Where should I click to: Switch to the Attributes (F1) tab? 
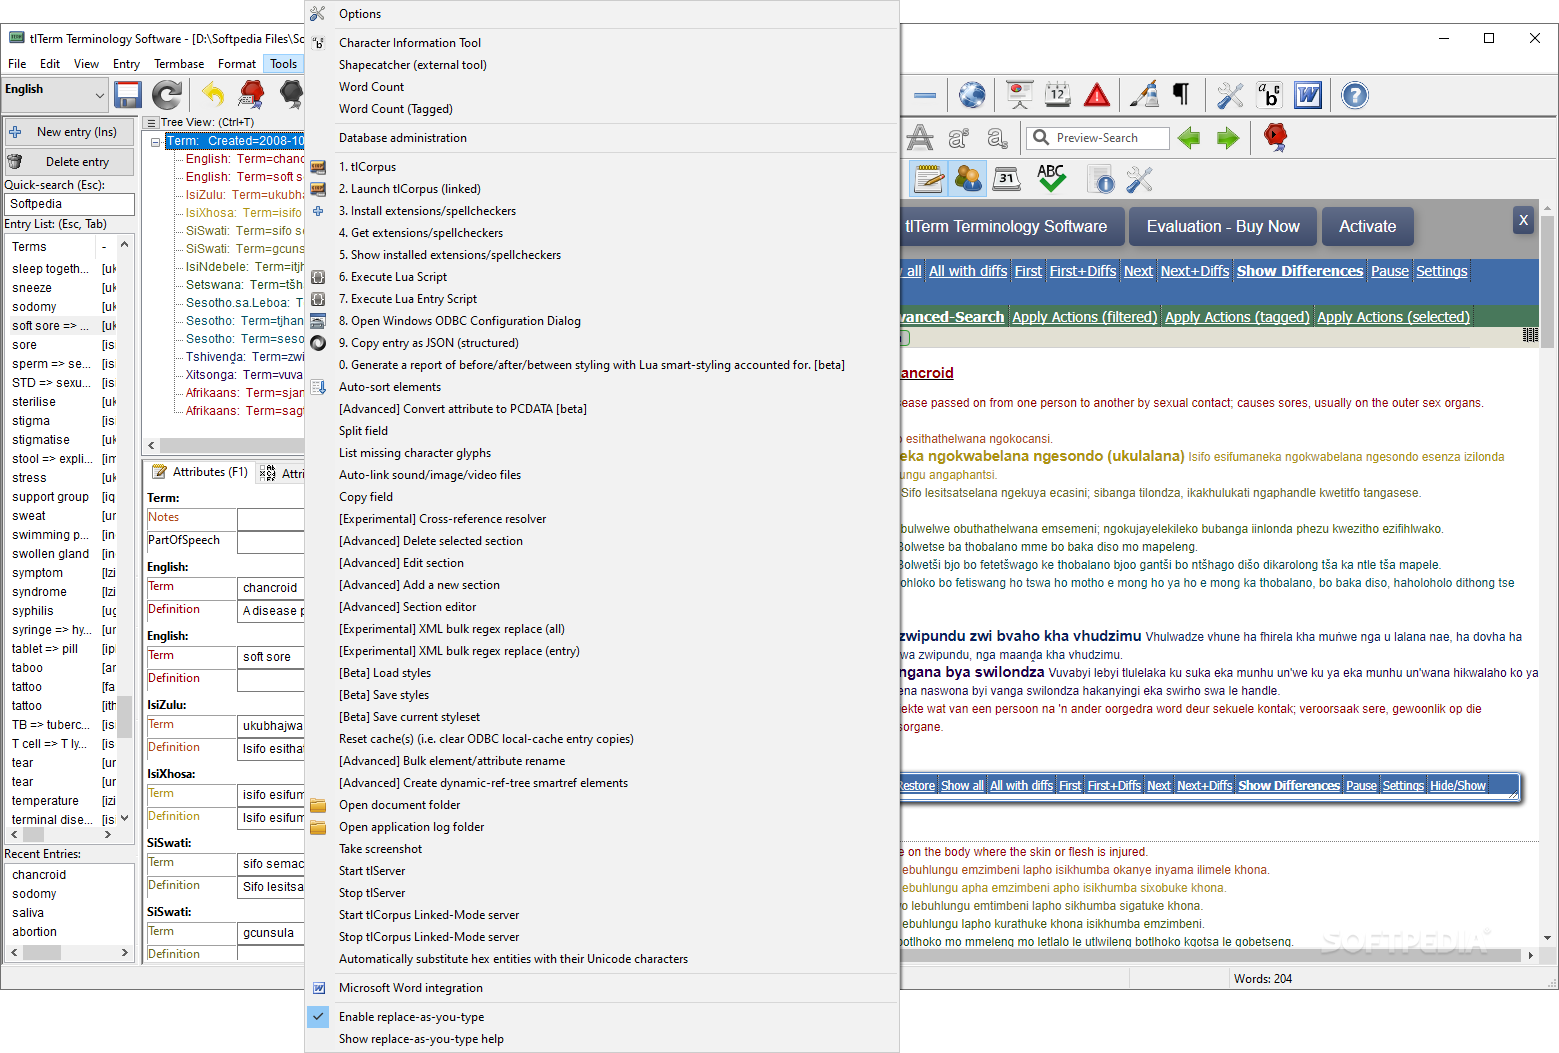(200, 472)
